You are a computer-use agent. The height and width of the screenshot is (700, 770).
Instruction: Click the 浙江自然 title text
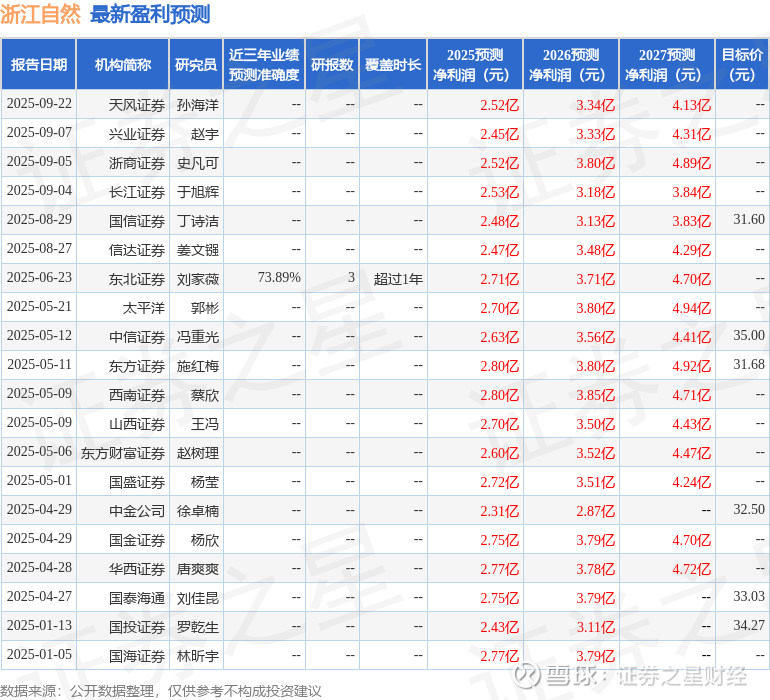coord(41,14)
